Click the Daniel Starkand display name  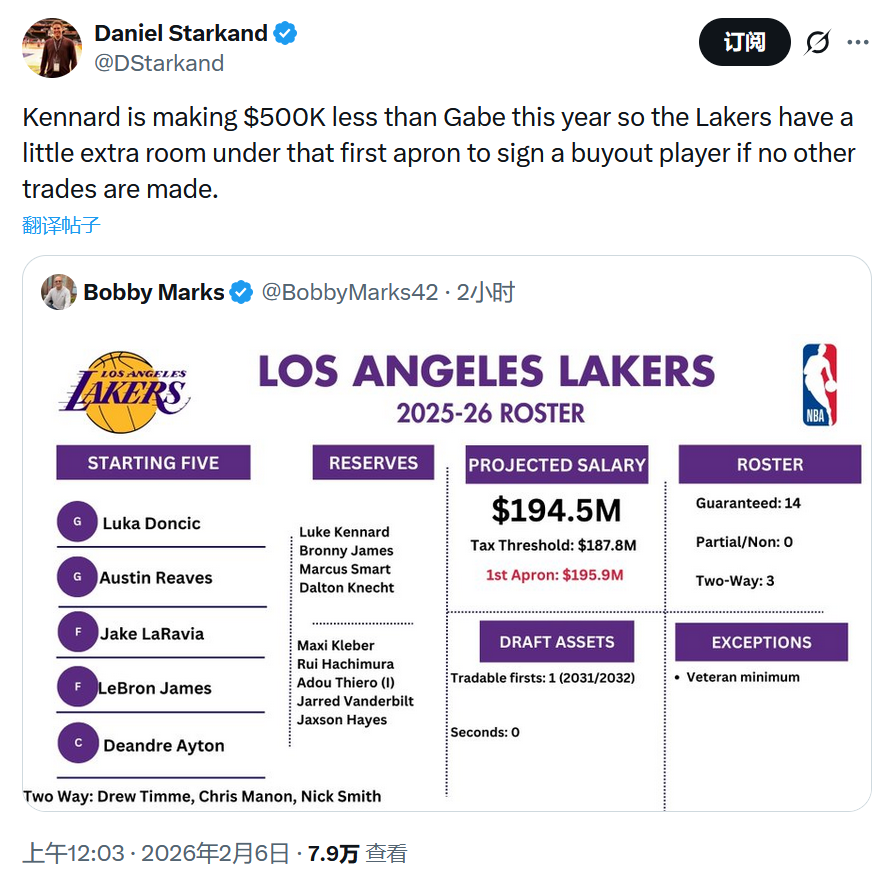click(x=180, y=33)
